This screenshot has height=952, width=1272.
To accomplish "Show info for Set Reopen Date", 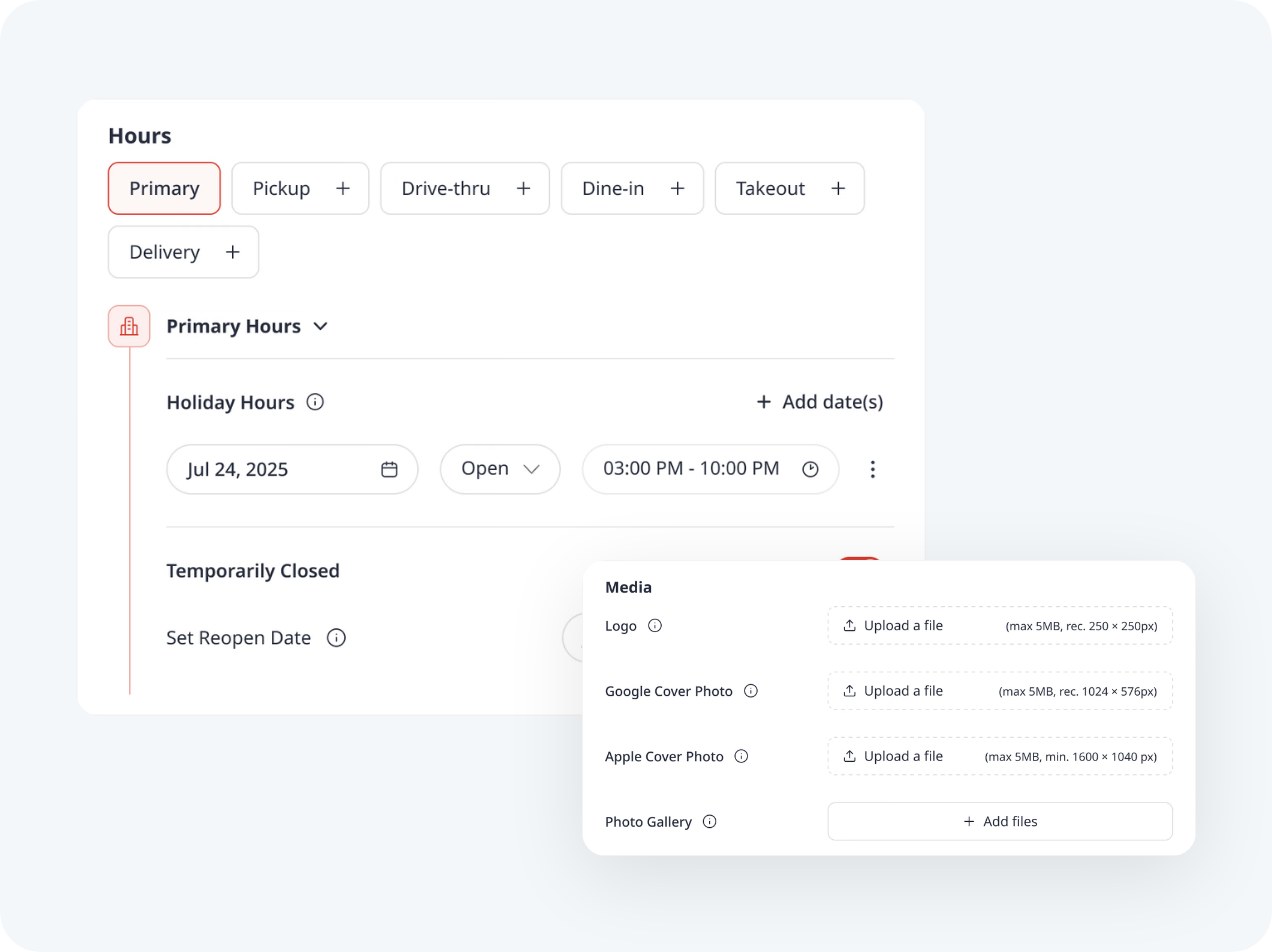I will coord(336,638).
